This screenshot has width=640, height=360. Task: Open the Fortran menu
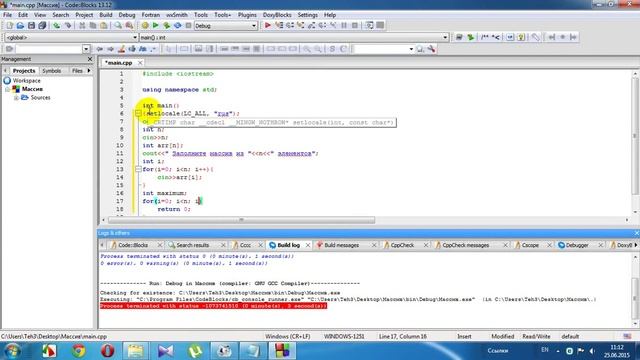(x=151, y=15)
